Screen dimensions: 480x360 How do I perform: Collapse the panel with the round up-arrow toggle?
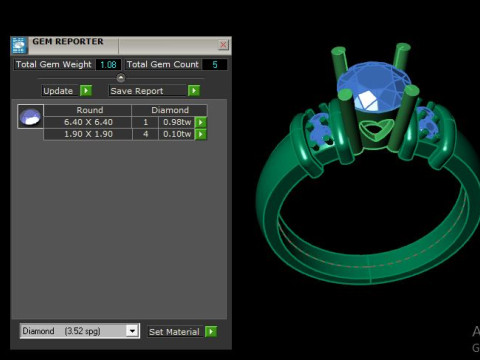tap(121, 78)
